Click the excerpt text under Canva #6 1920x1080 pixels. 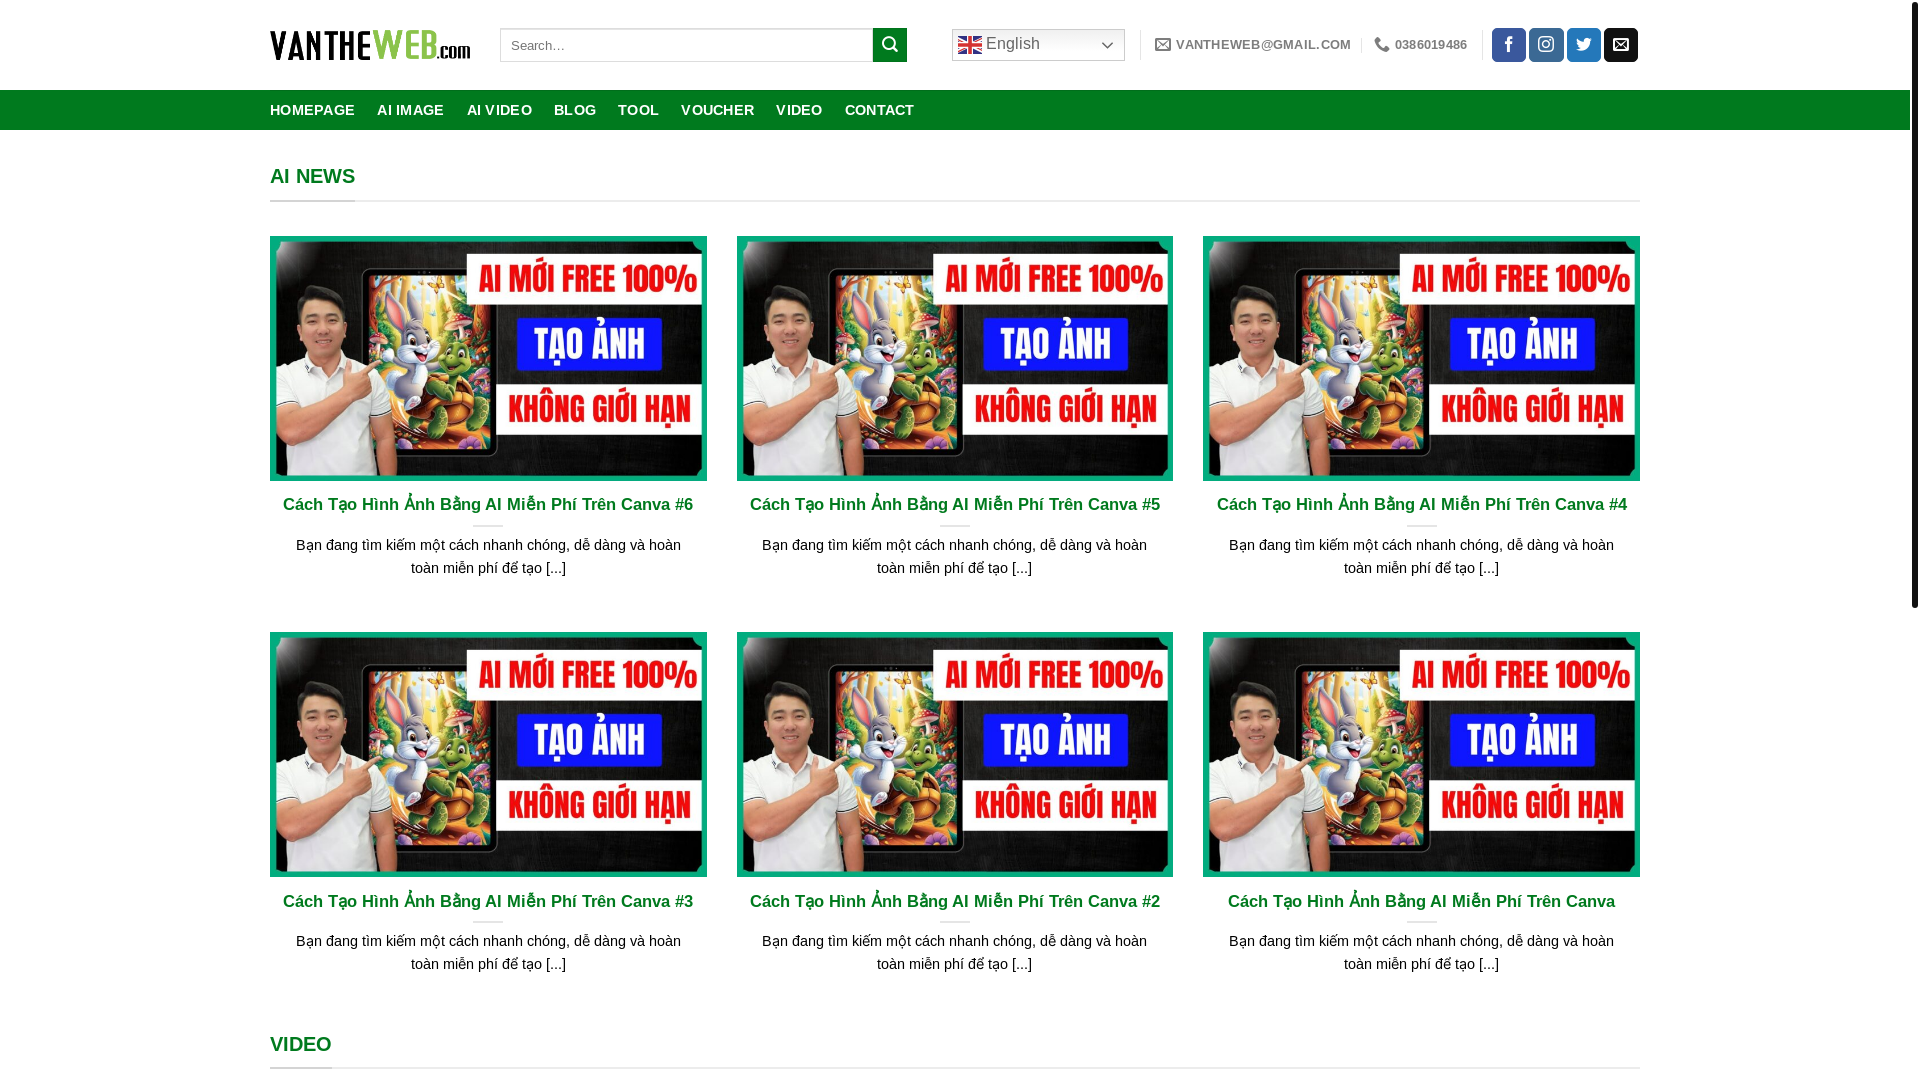(x=488, y=556)
